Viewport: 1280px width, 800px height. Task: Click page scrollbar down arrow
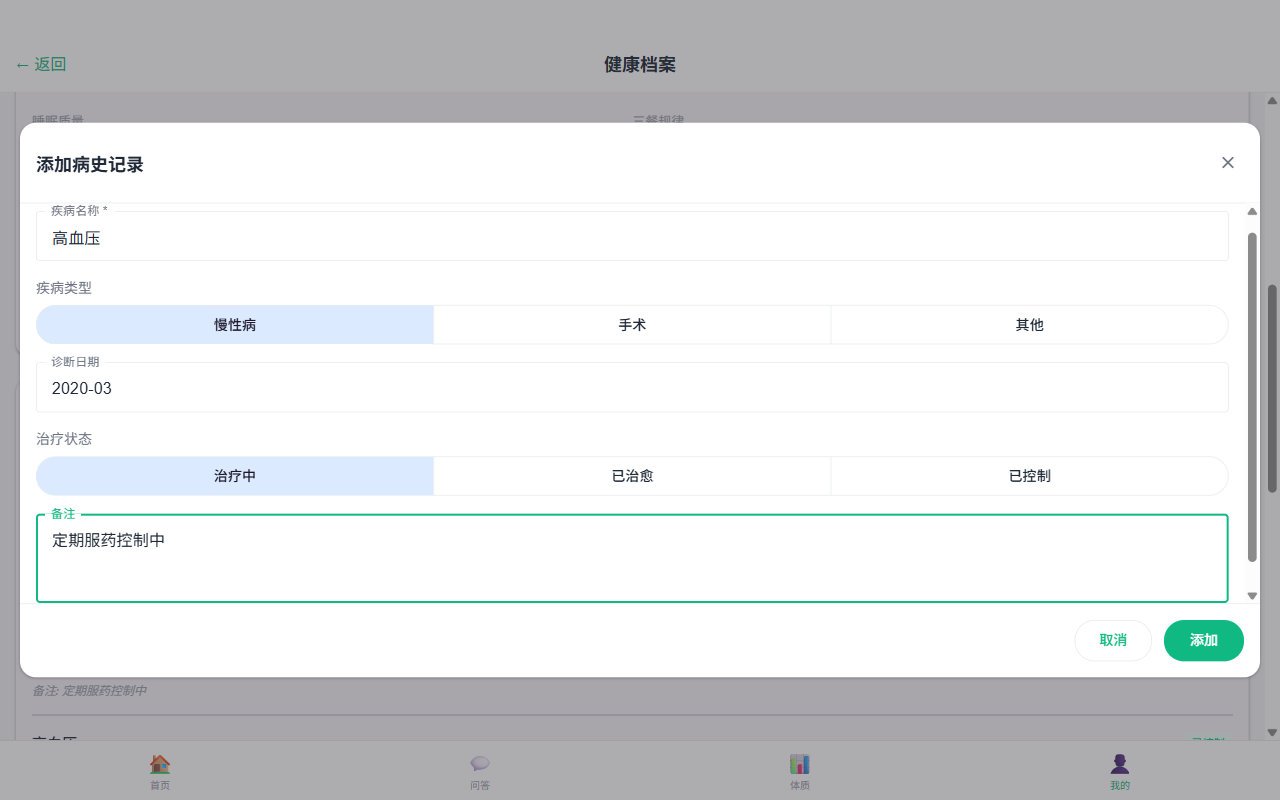(1272, 732)
